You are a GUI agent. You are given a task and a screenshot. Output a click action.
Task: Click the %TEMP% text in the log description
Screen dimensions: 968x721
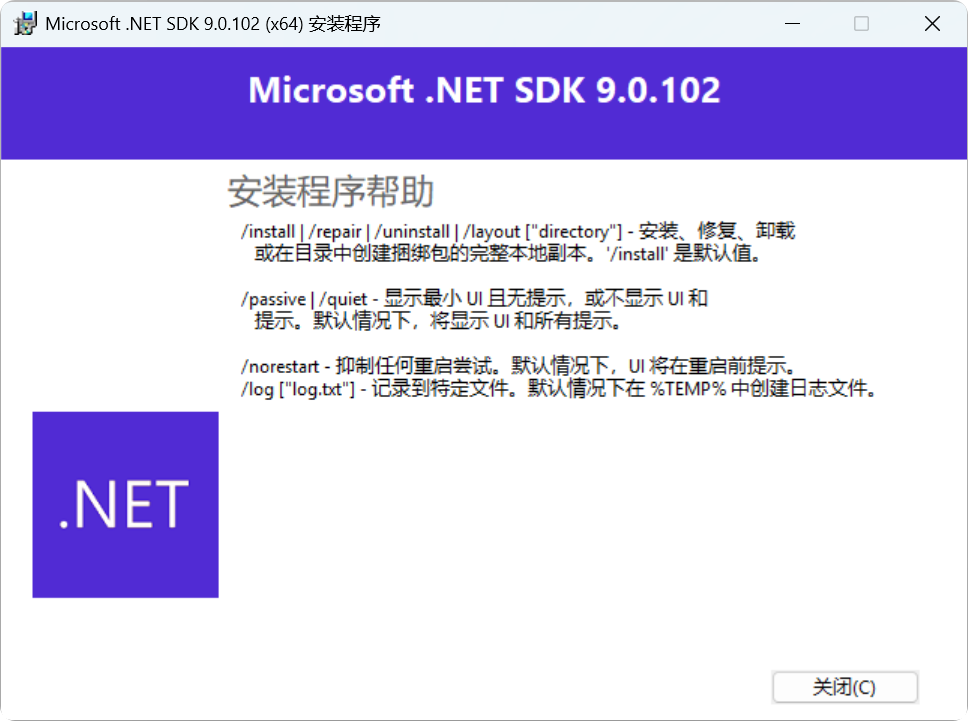tap(688, 389)
